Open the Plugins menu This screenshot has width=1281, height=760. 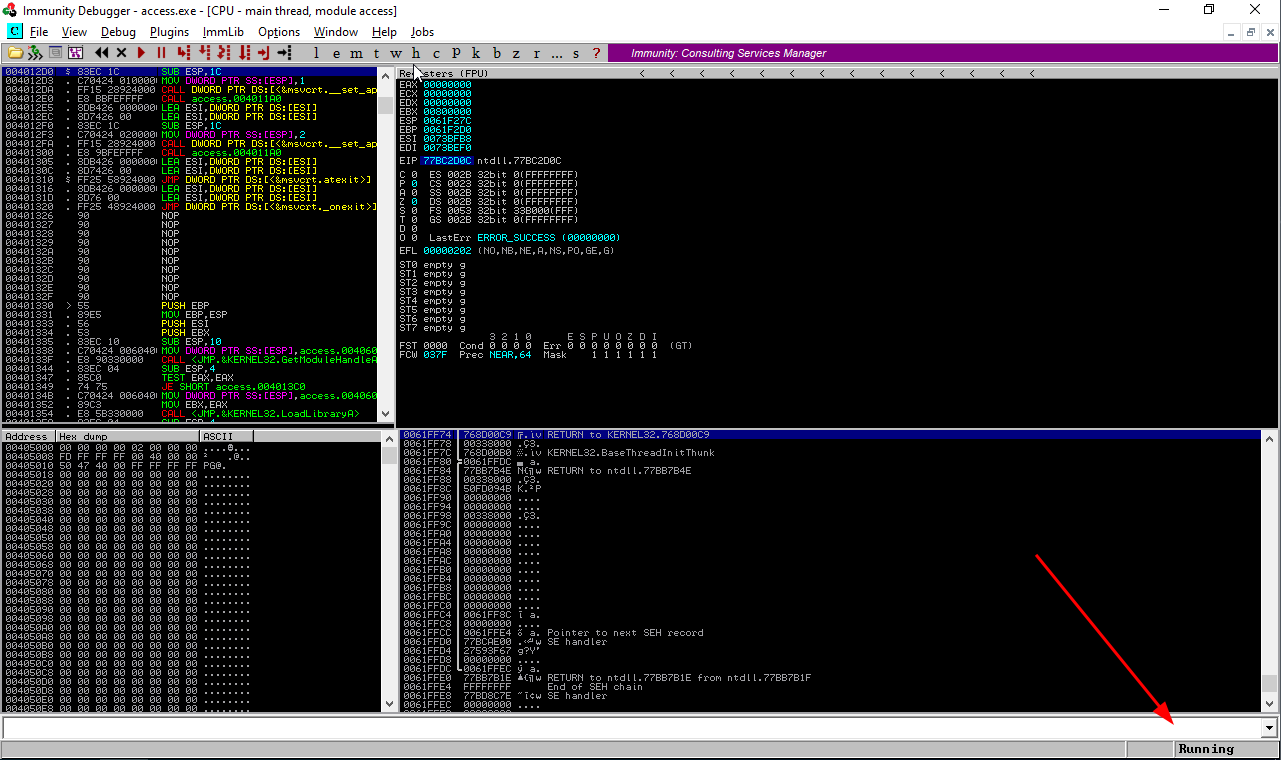pyautogui.click(x=169, y=32)
